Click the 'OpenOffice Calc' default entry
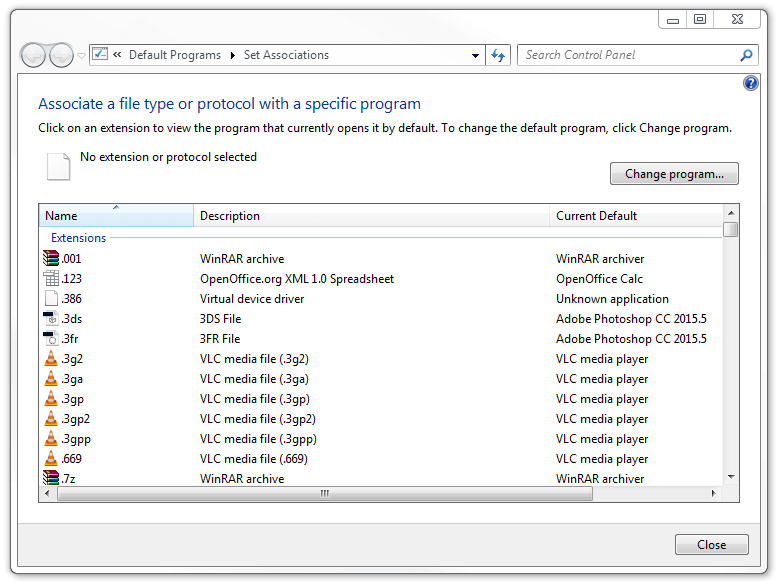780x584 pixels. (599, 279)
